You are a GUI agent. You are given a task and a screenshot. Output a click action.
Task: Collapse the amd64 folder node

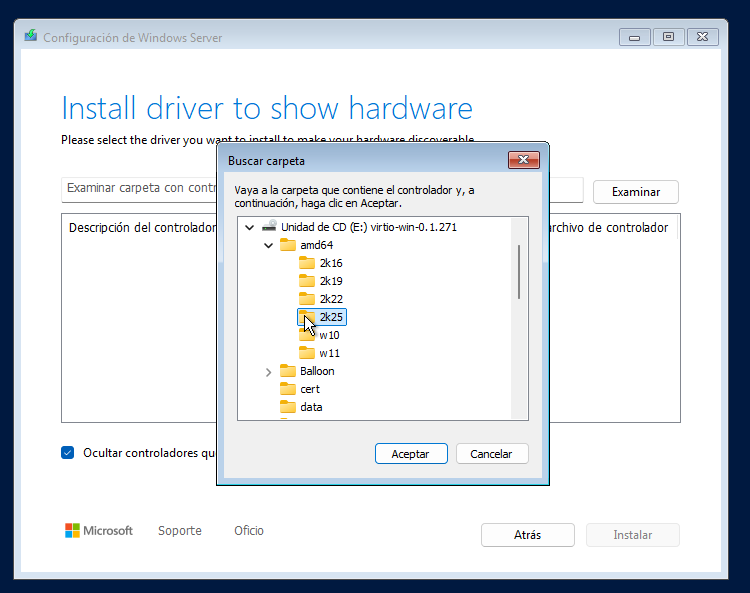coord(268,245)
